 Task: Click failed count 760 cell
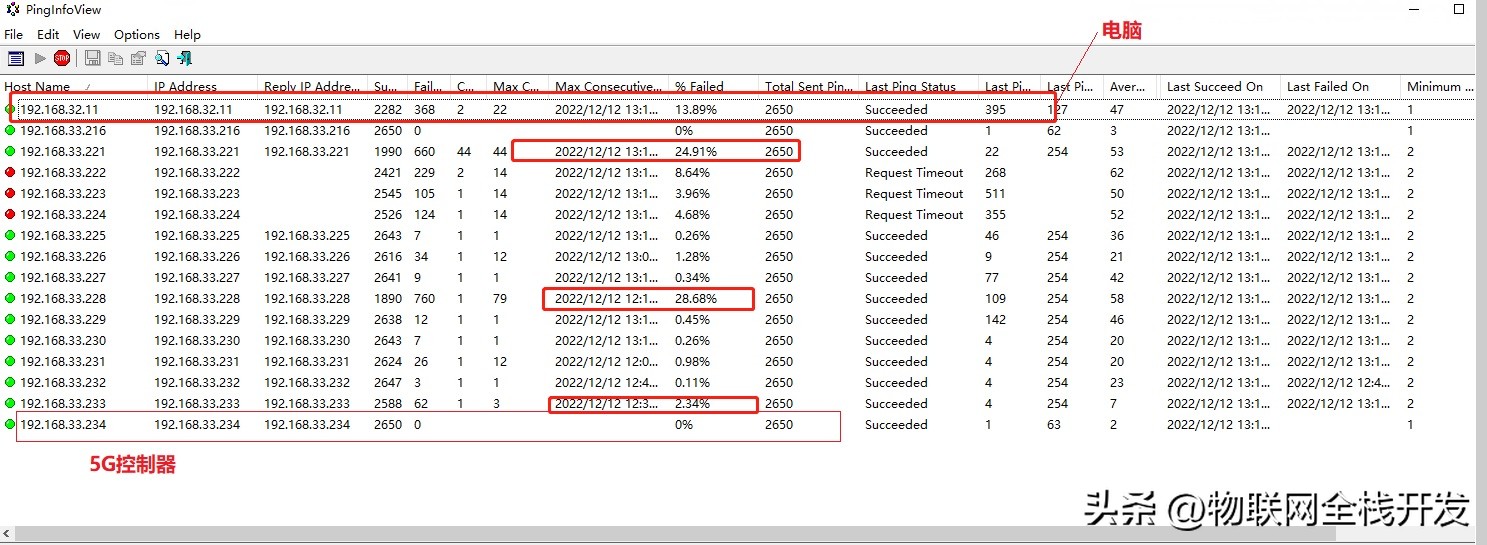(x=425, y=299)
